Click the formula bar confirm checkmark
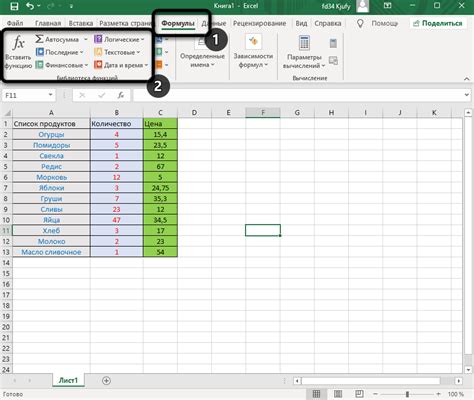The image size is (474, 400). (101, 96)
